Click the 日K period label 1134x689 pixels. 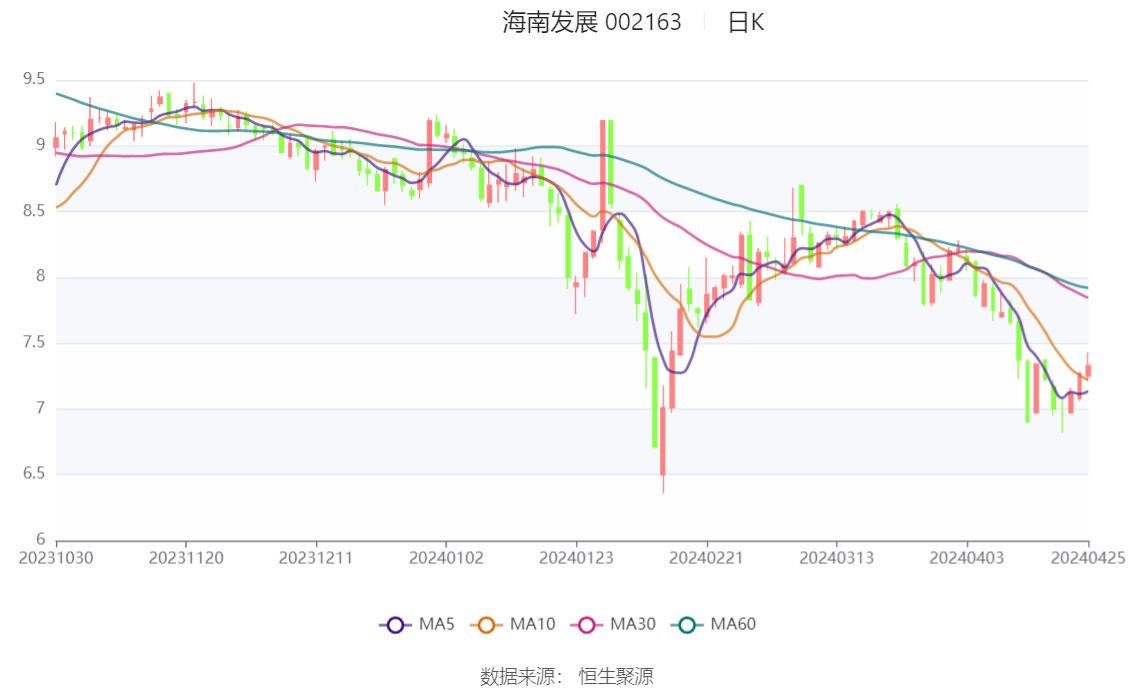pyautogui.click(x=746, y=22)
